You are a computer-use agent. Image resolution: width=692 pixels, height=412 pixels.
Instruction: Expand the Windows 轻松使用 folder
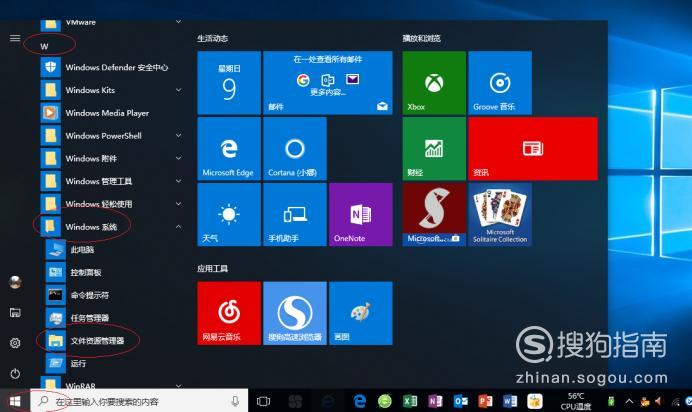(178, 204)
